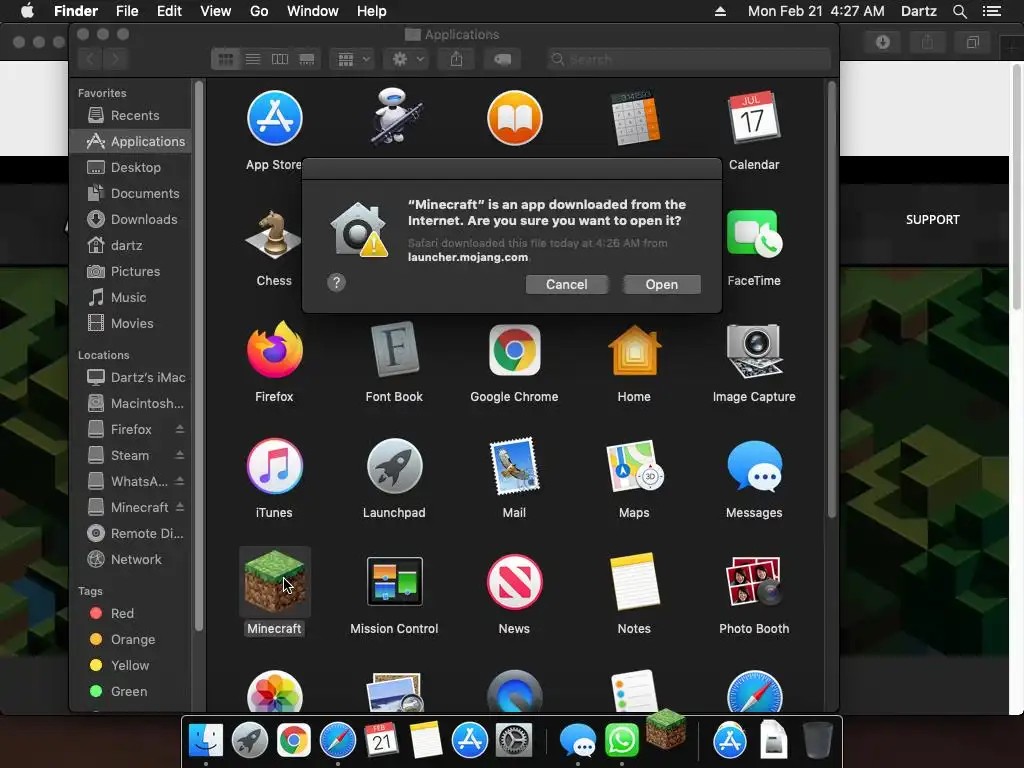Select the News application icon
The image size is (1024, 768).
[515, 581]
